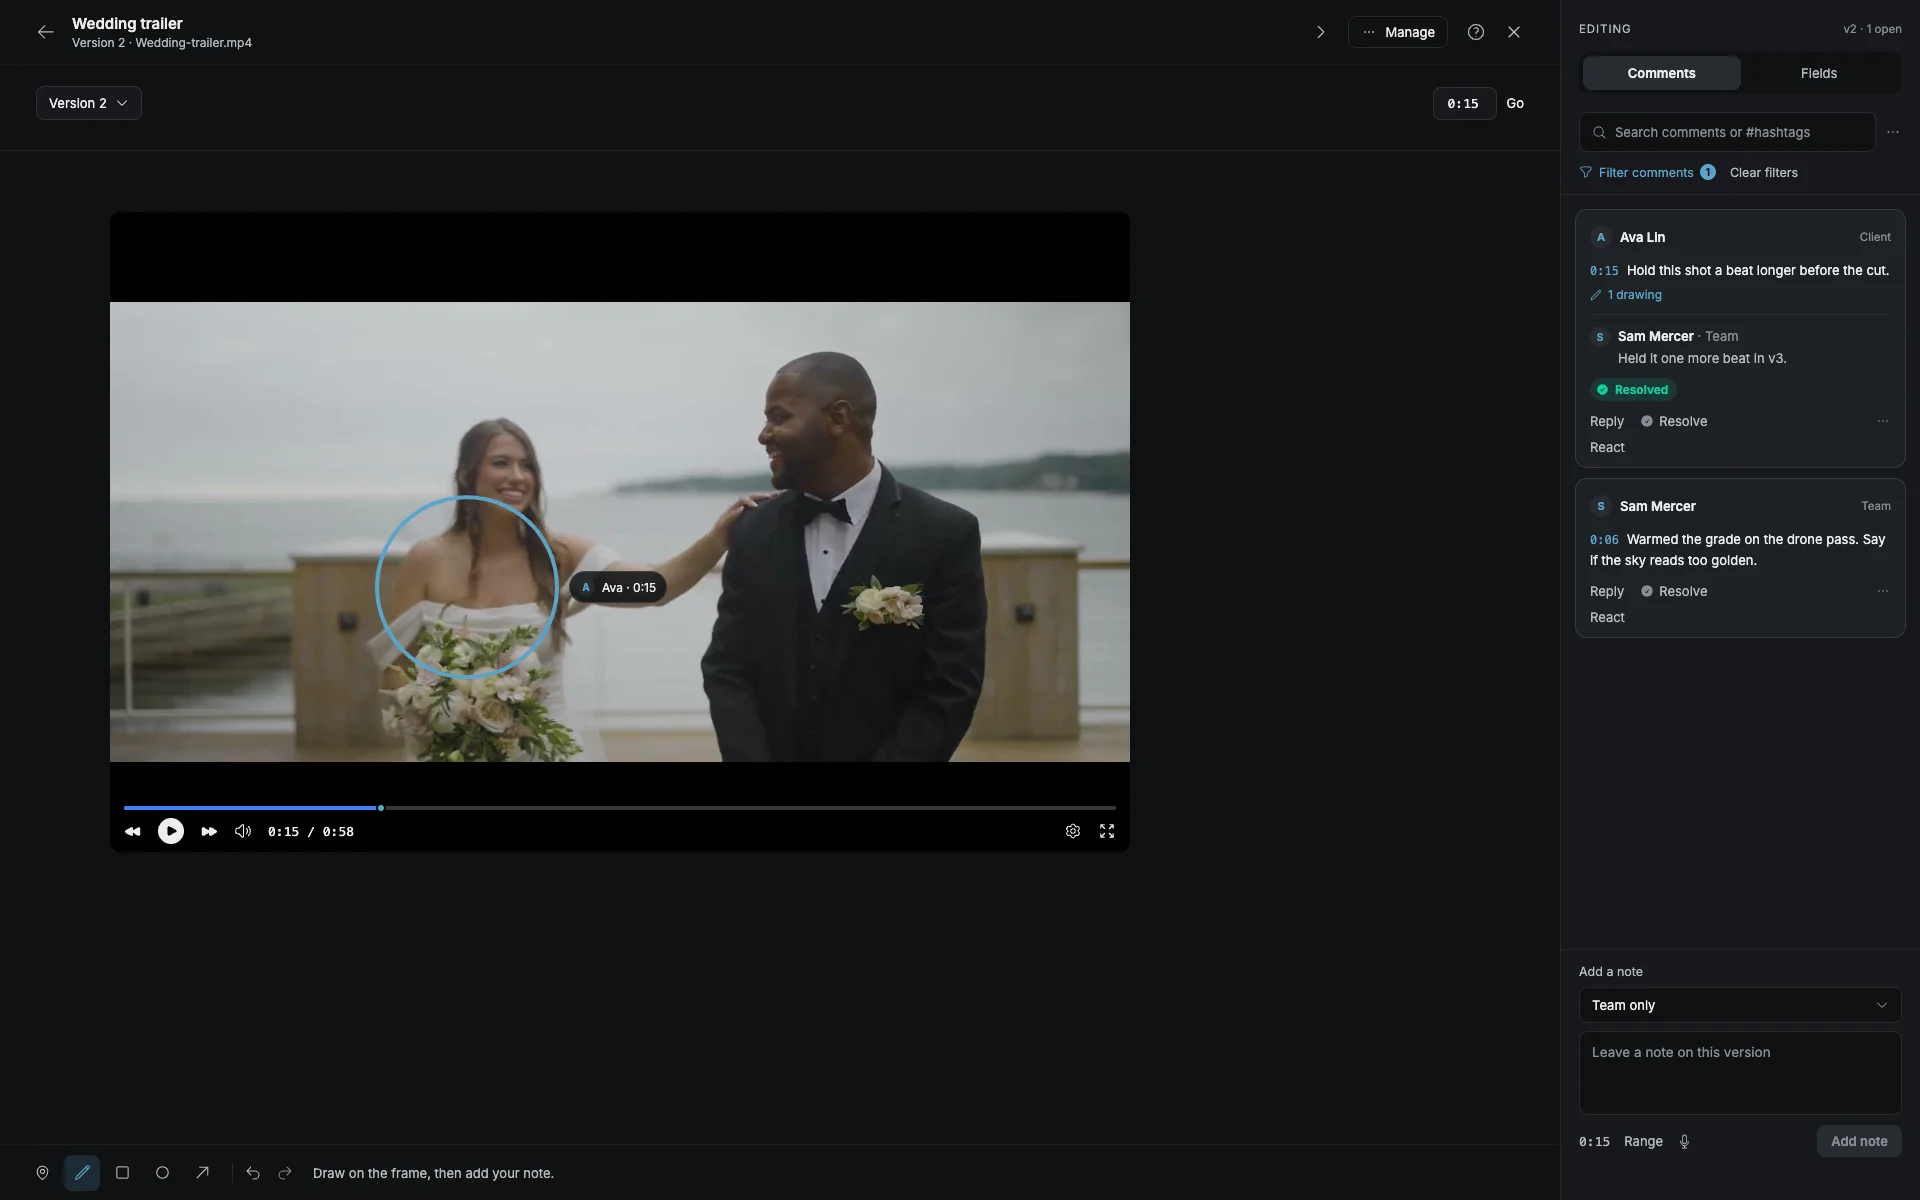Focus the Search comments or #hashtags field
This screenshot has width=1920, height=1200.
click(1727, 132)
